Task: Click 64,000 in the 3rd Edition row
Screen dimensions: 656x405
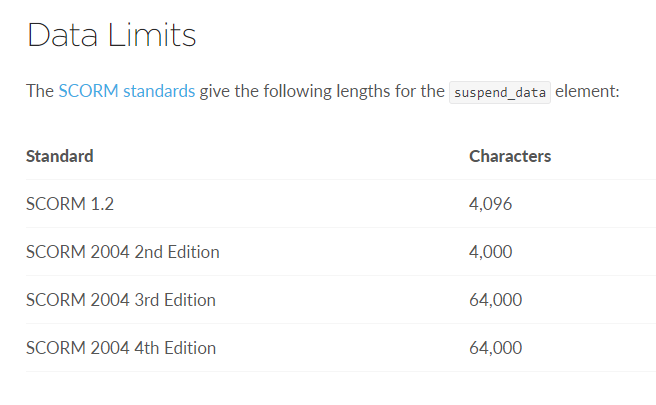Action: [495, 300]
